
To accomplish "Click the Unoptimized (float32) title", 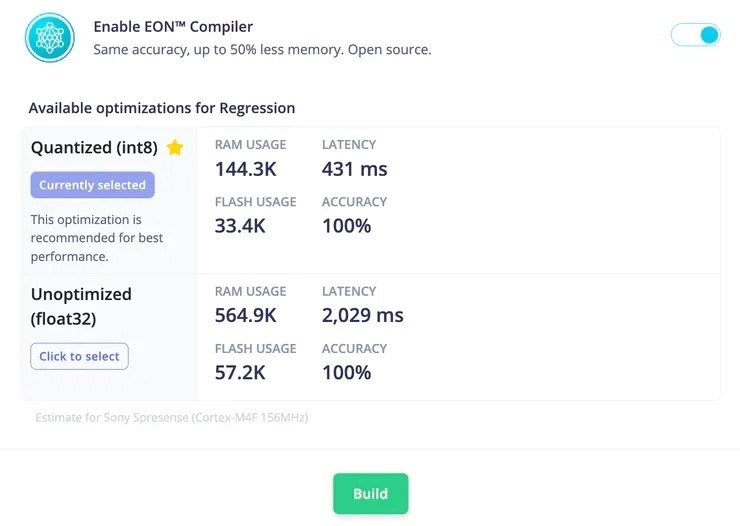I will click(x=81, y=306).
